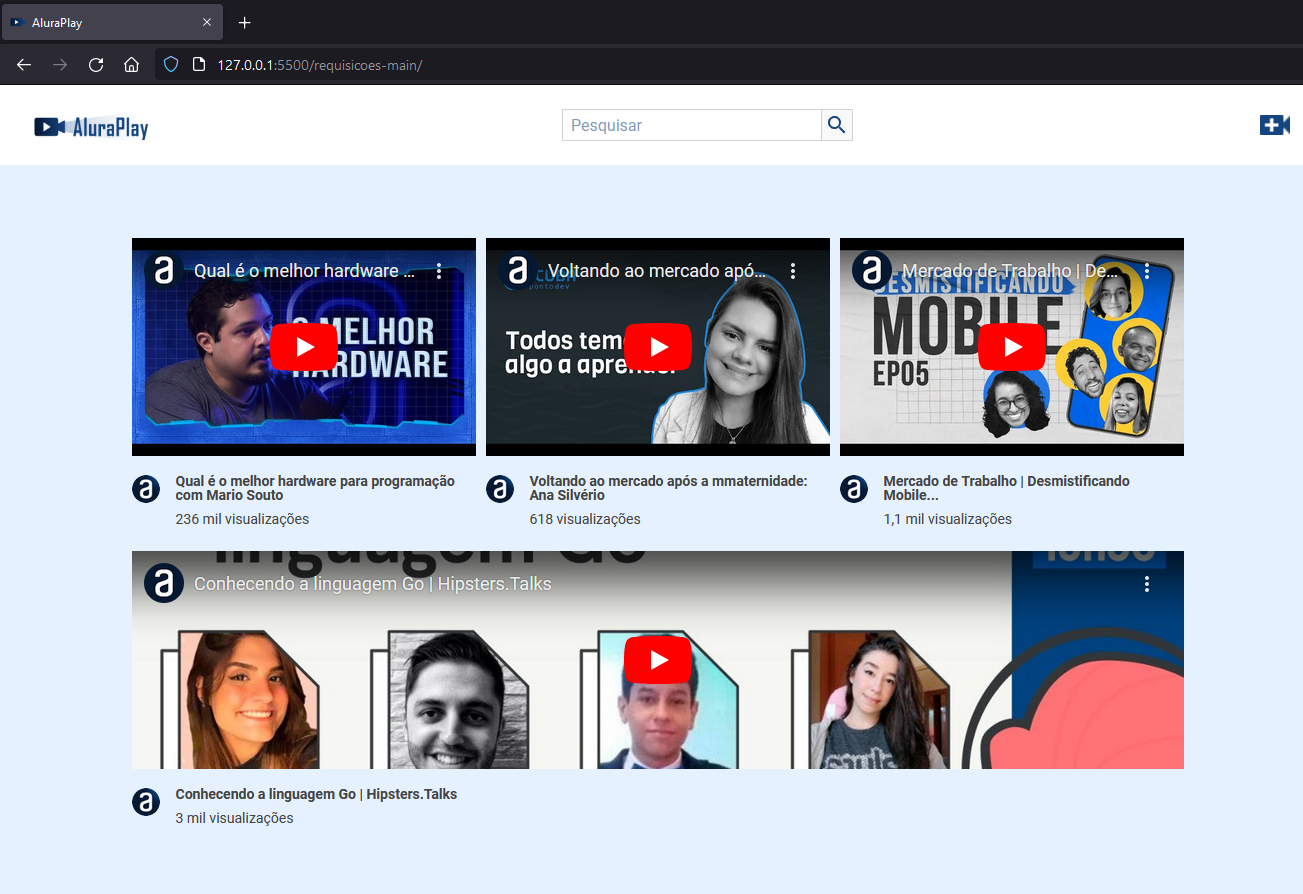Image resolution: width=1303 pixels, height=894 pixels.
Task: Click Alura avatar beside Ana Silvério description
Action: [x=500, y=489]
